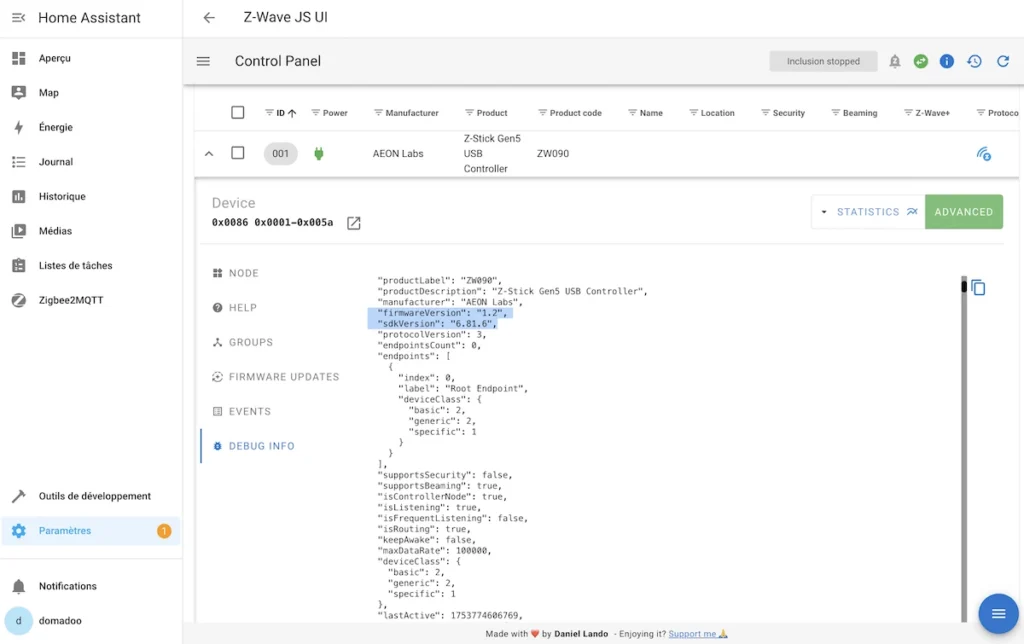The image size is (1024, 644).
Task: Filter the Power column
Action: click(x=315, y=113)
